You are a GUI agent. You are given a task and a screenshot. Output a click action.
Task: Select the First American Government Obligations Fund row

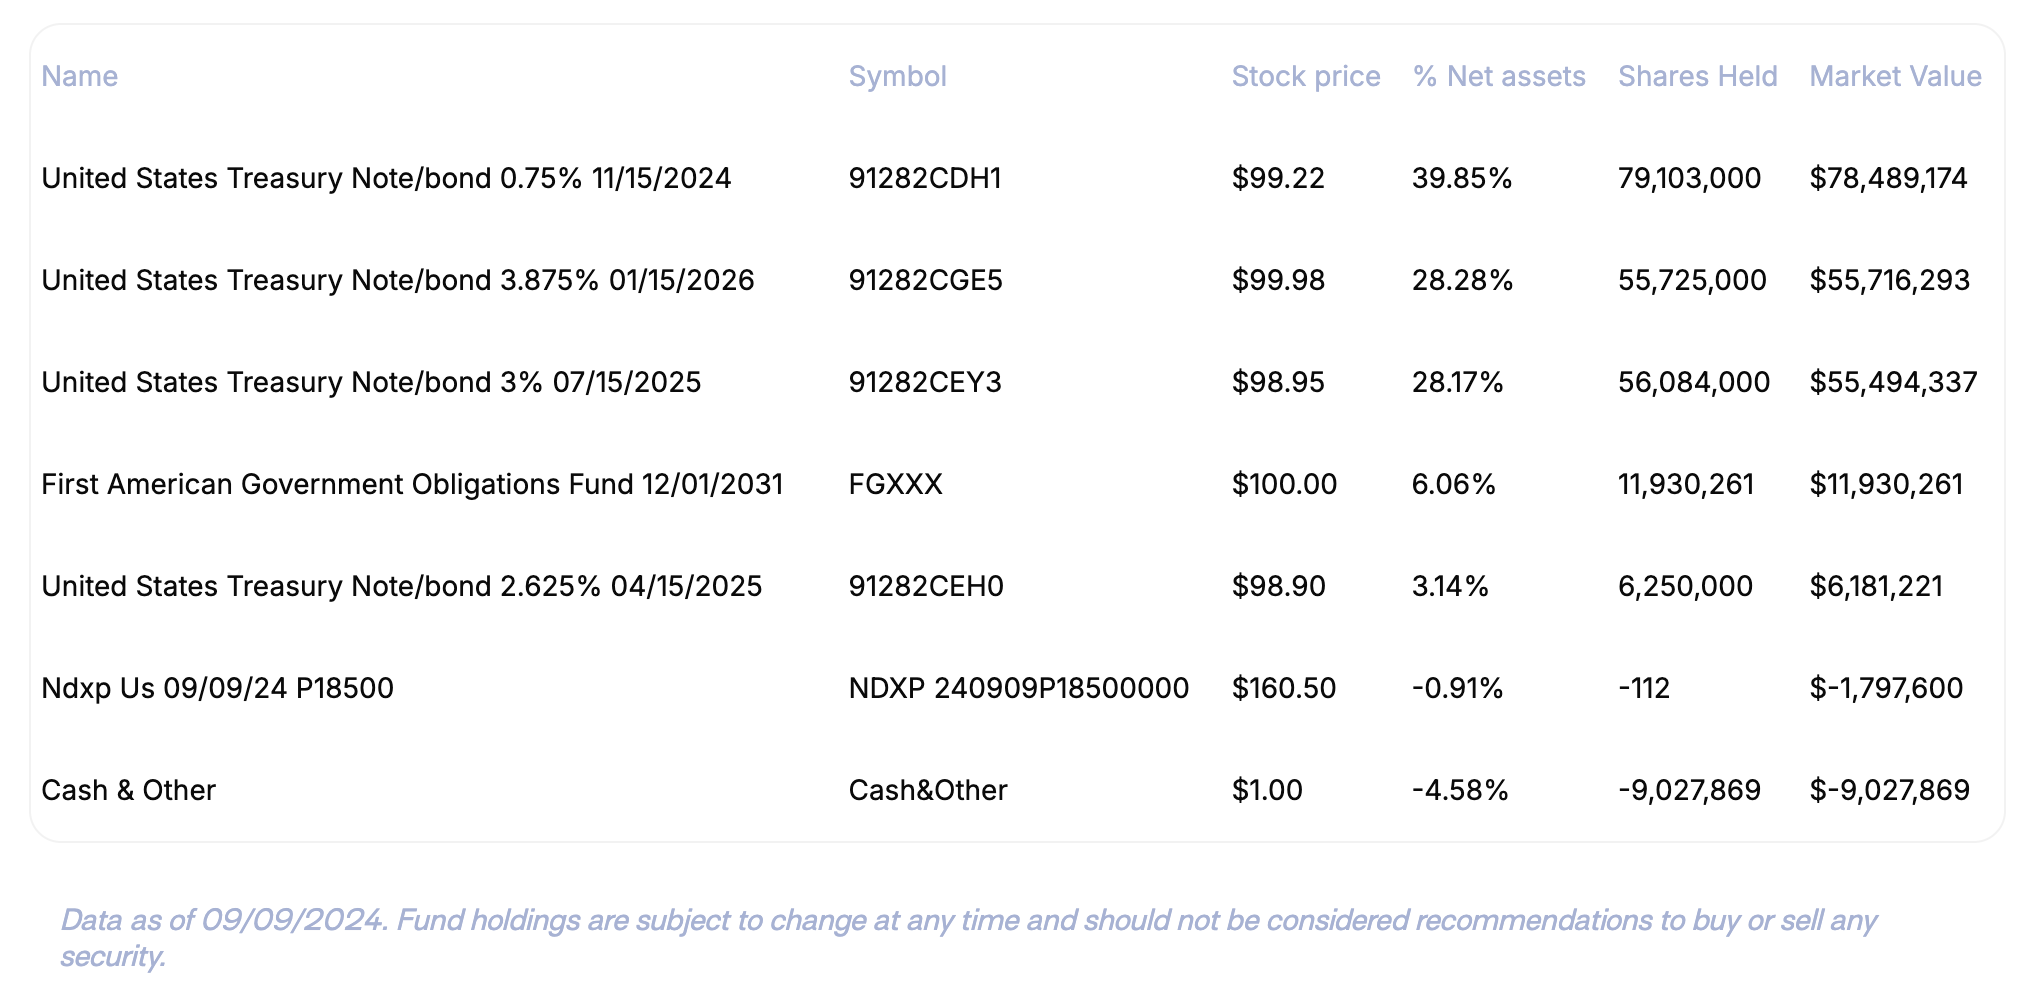pos(412,484)
